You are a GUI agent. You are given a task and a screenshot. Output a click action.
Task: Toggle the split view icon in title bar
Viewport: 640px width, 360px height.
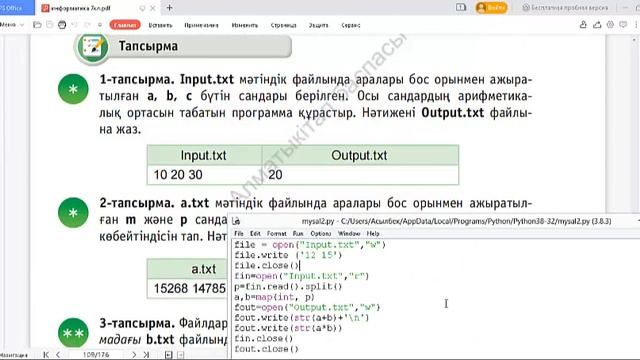tap(461, 7)
